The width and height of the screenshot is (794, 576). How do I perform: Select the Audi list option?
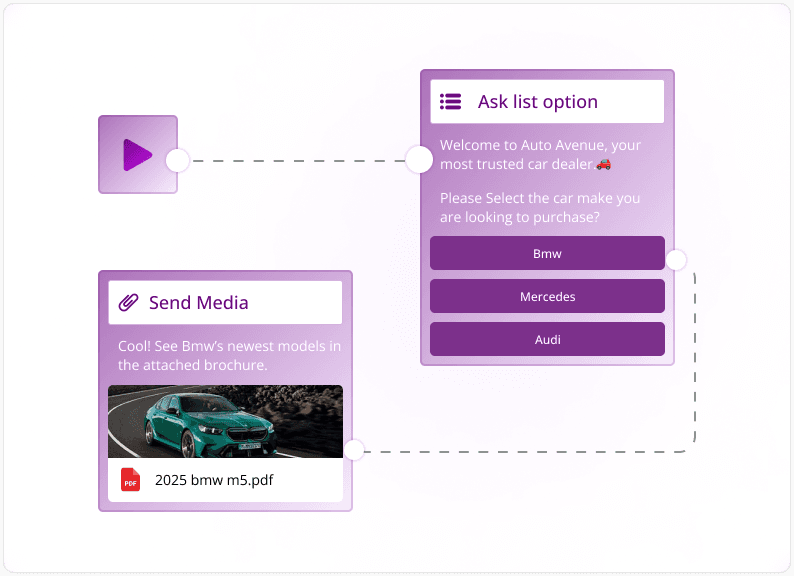click(x=547, y=339)
